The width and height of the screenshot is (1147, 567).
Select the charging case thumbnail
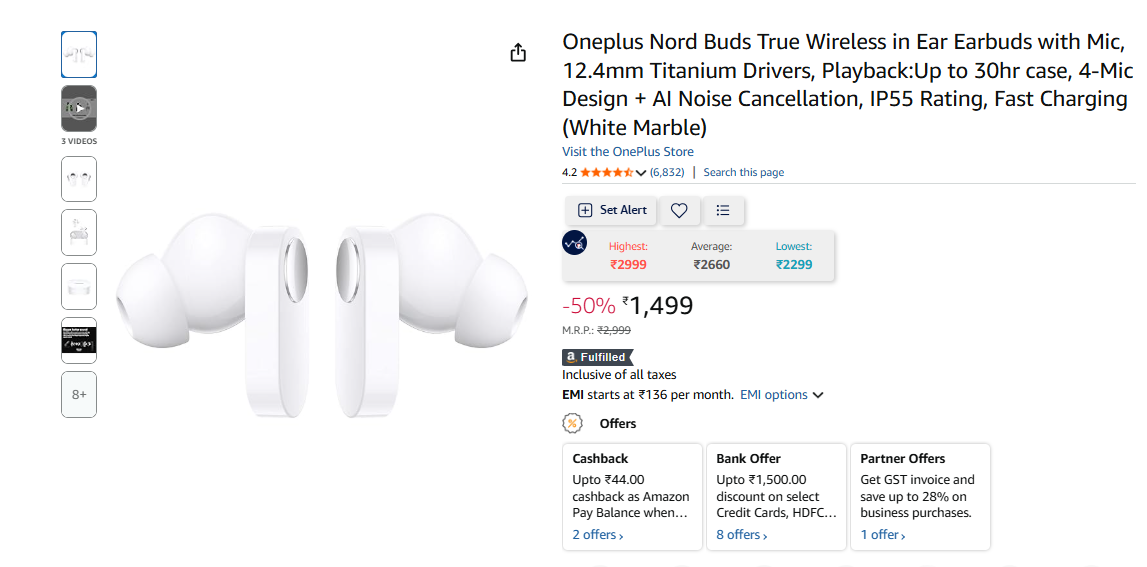click(79, 286)
